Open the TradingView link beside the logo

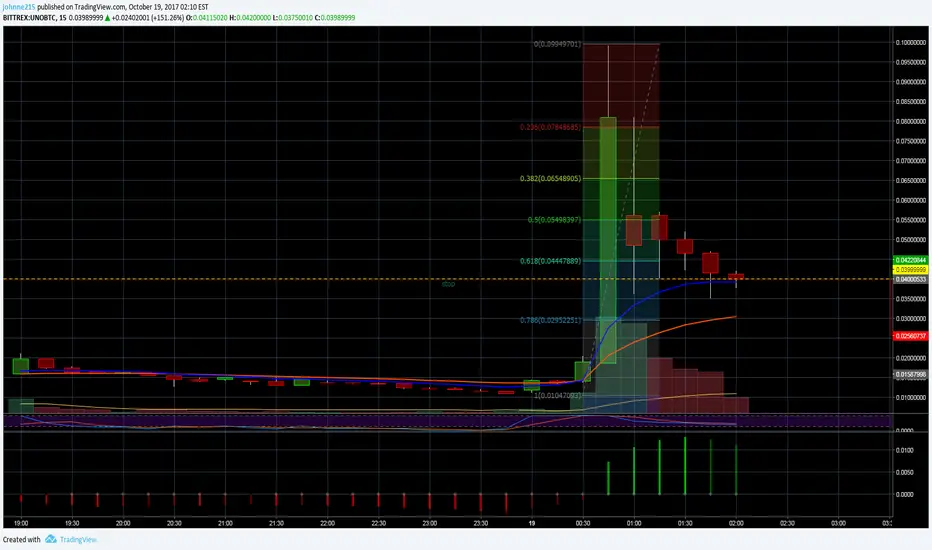point(78,539)
